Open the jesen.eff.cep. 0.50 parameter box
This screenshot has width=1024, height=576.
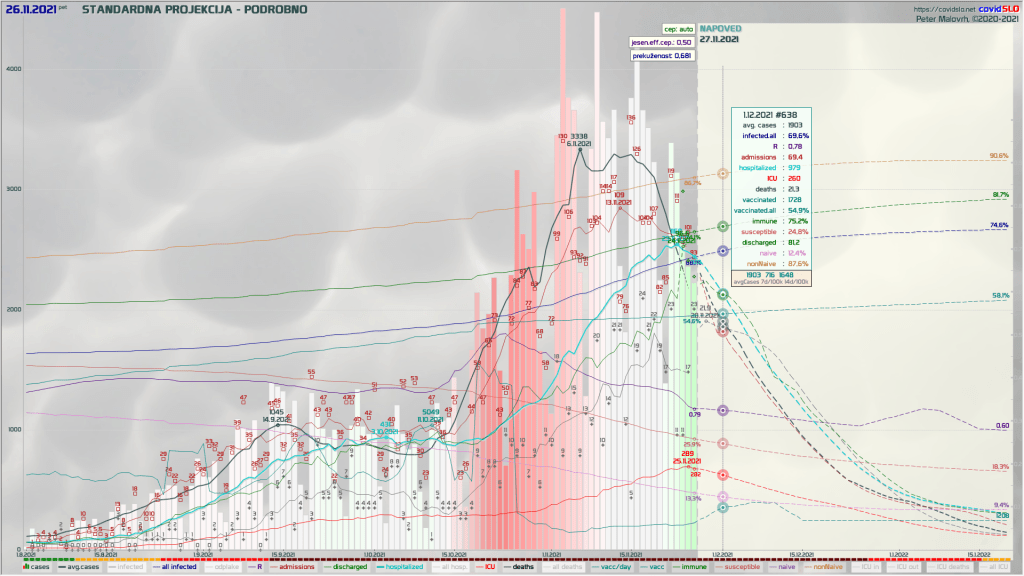coord(660,42)
